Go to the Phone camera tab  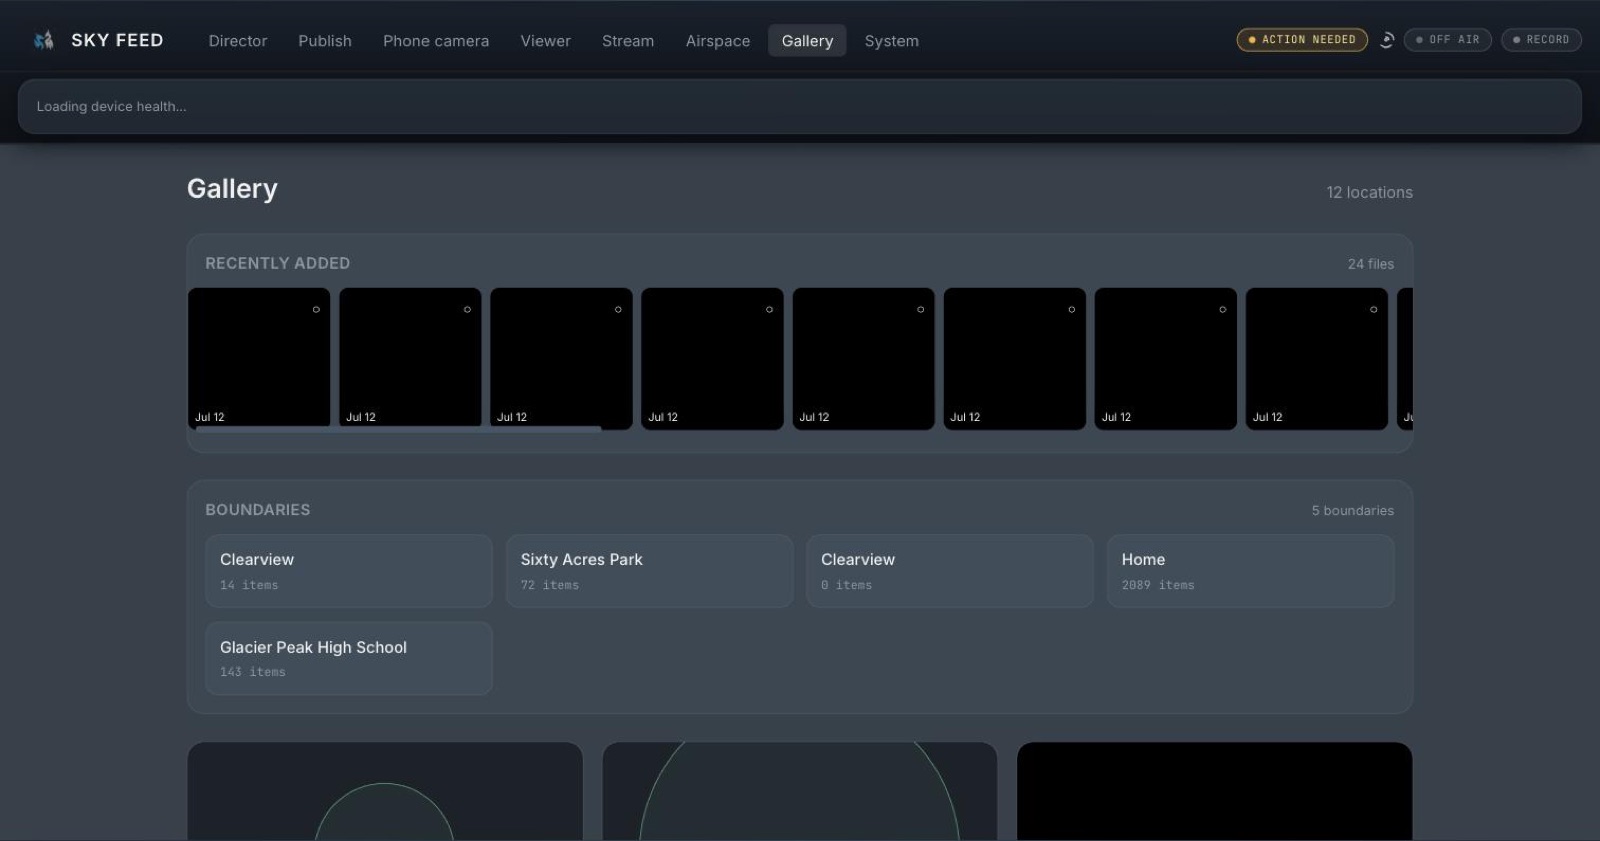(436, 41)
